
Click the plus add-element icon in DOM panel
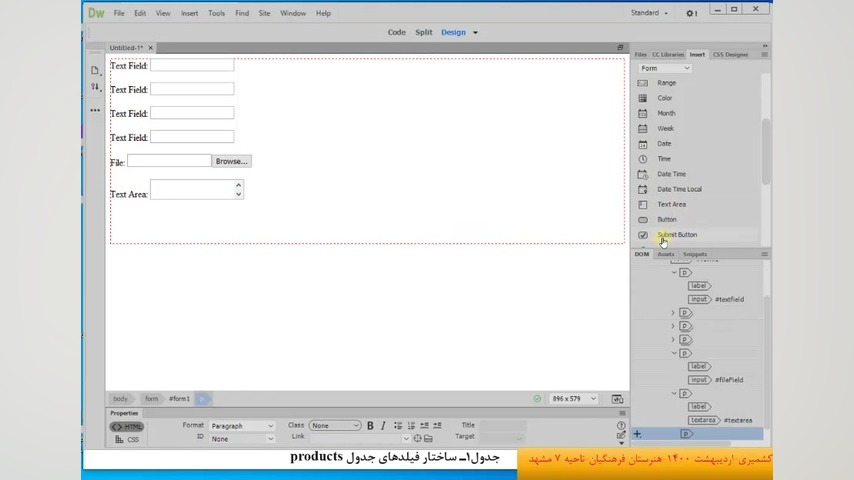pos(637,434)
